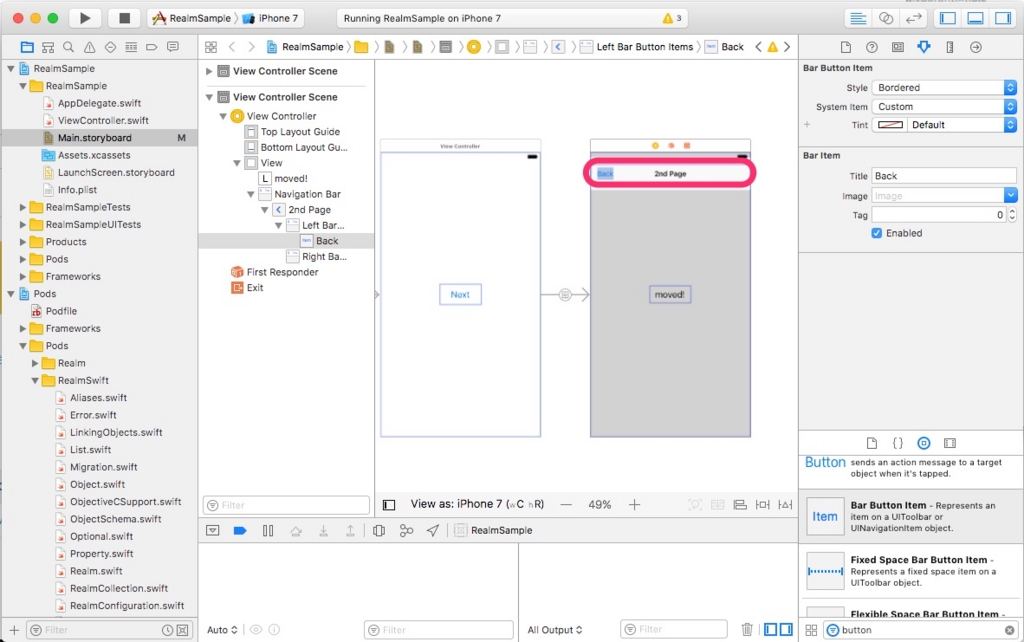1024x642 pixels.
Task: Open the test navigator tab
Action: coord(110,47)
